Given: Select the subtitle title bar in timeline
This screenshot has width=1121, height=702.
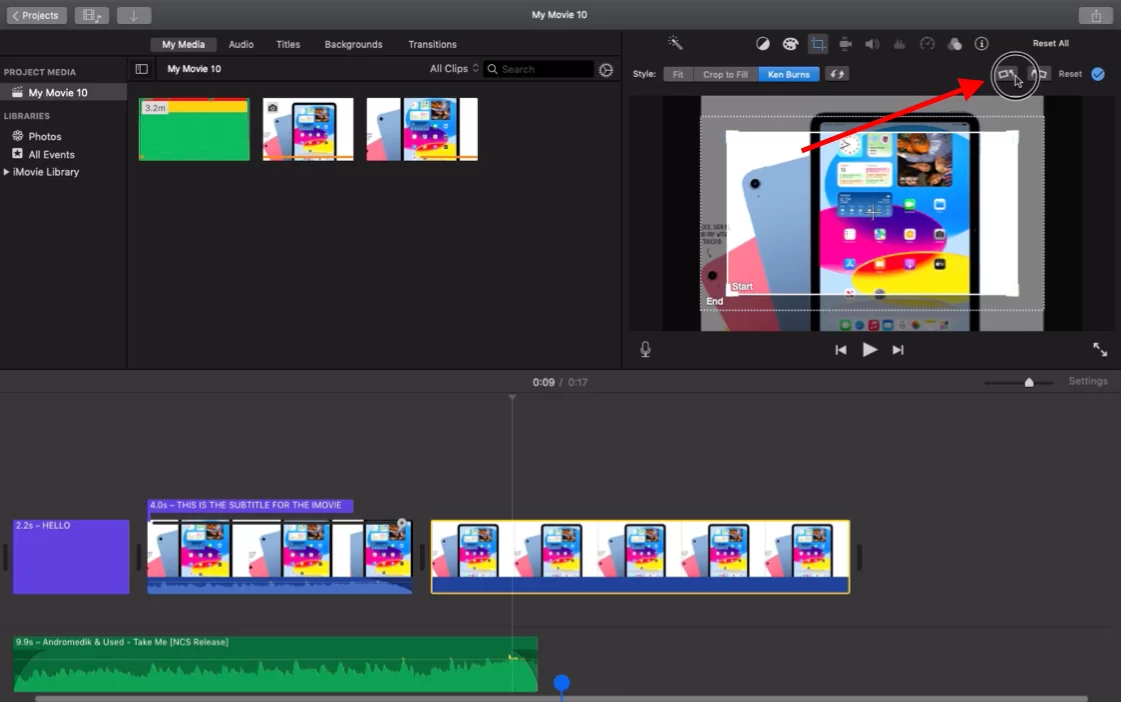Looking at the screenshot, I should [x=250, y=505].
